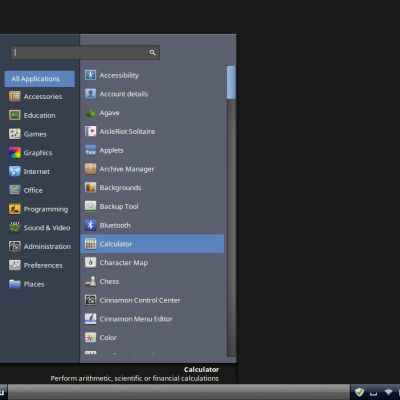Viewport: 400px width, 400px height.
Task: Click the Backgrounds icon
Action: pyautogui.click(x=90, y=187)
